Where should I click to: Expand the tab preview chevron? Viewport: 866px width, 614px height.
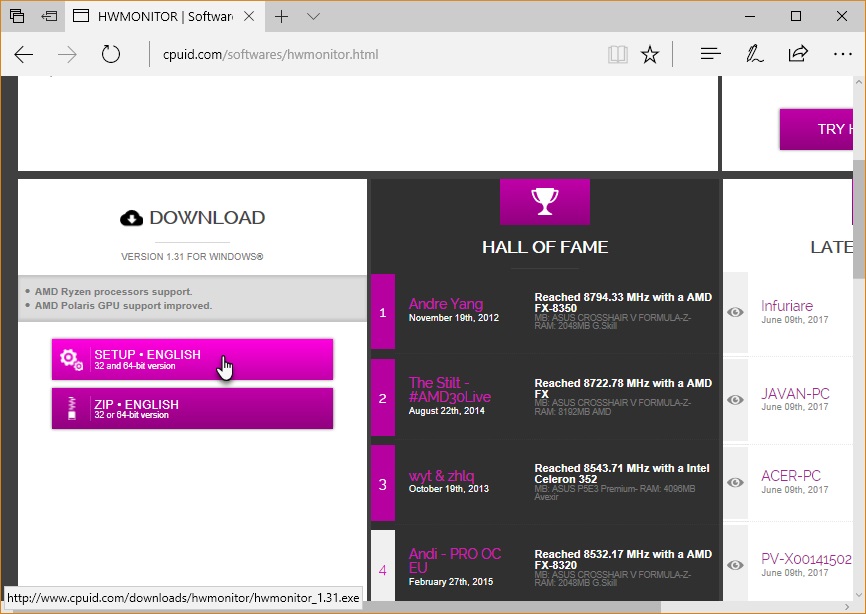pos(314,17)
